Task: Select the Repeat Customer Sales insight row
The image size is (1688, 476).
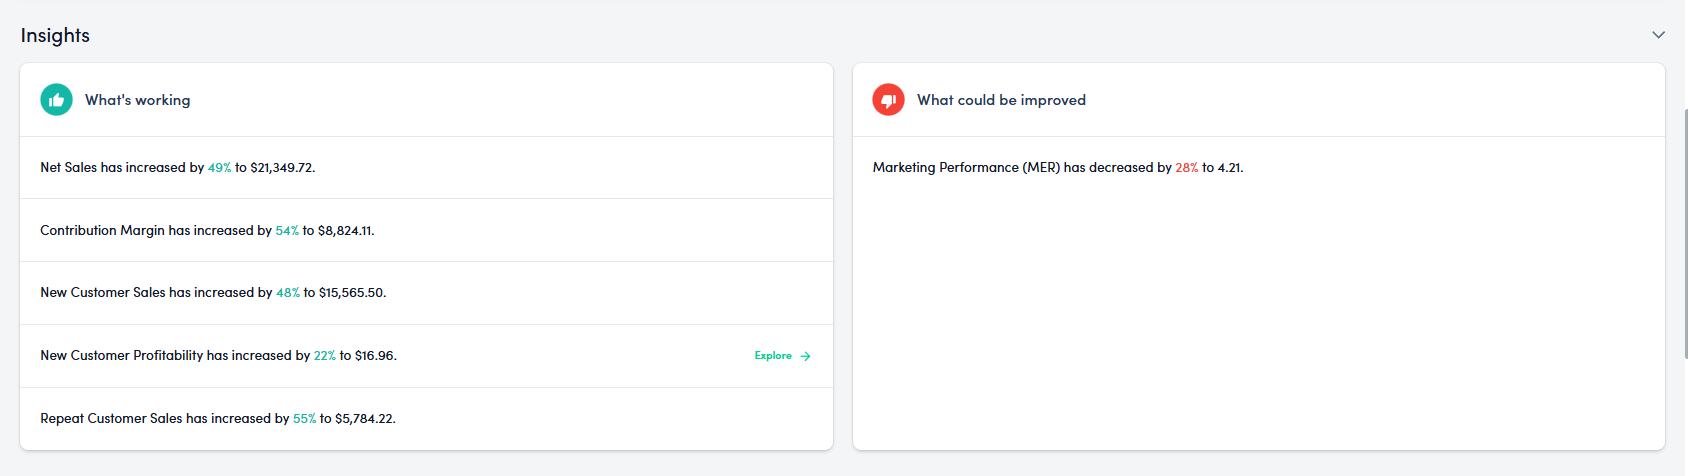Action: pyautogui.click(x=218, y=419)
